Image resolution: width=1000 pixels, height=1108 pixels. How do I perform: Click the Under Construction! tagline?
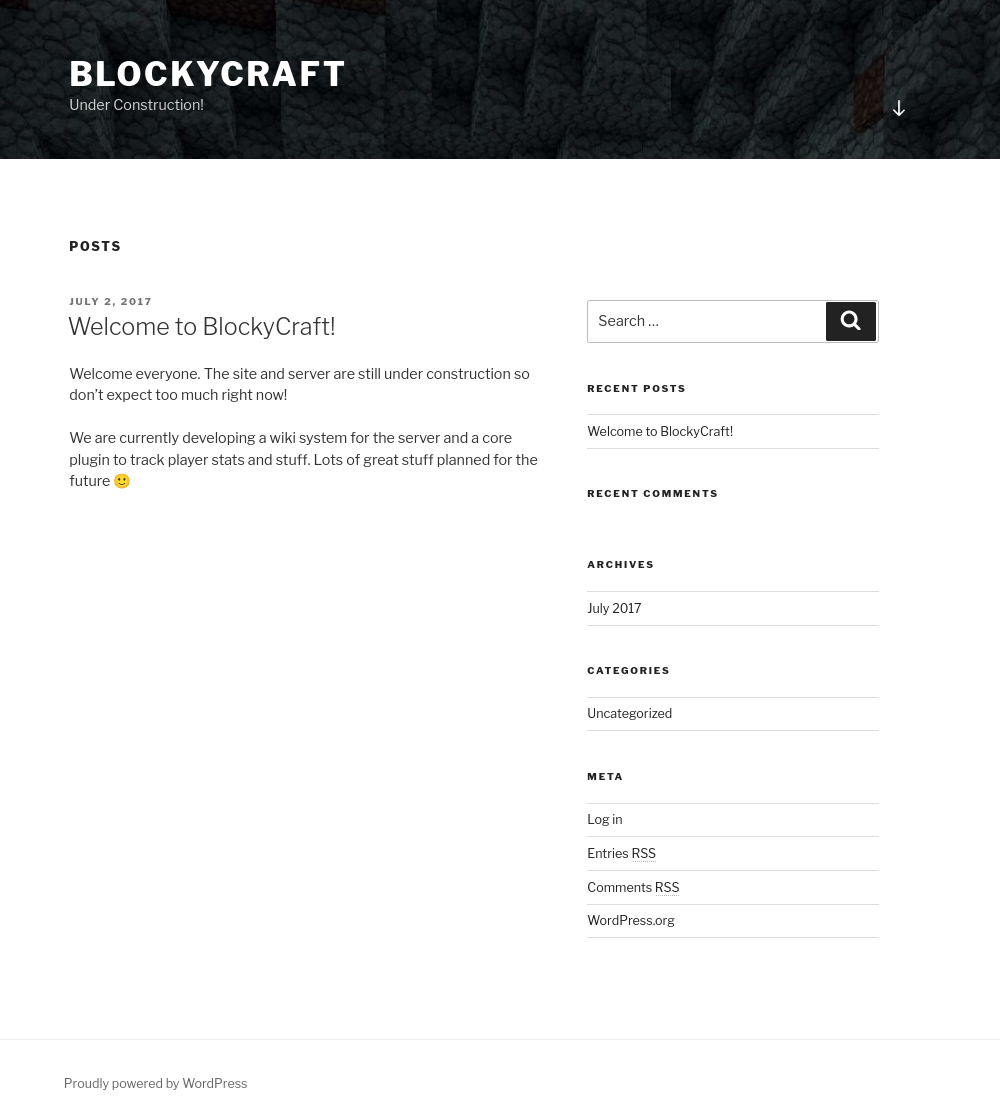(136, 105)
